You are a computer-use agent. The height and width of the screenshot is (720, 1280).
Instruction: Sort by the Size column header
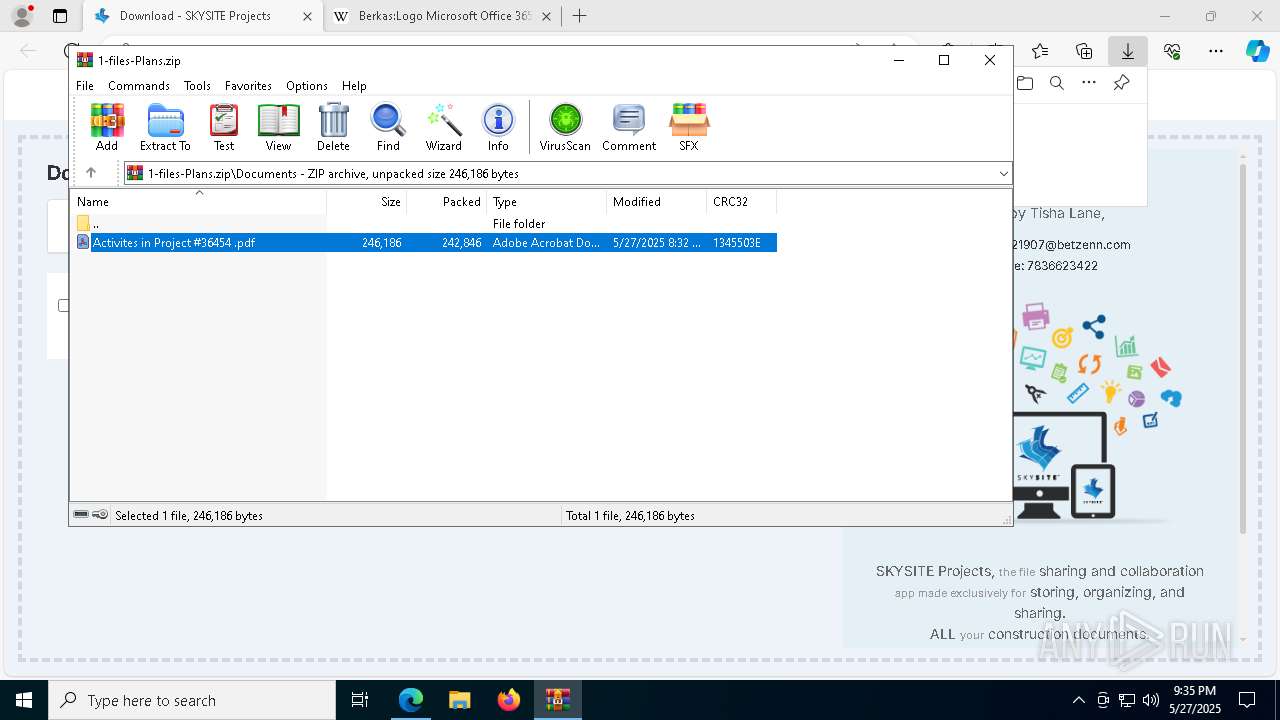pos(367,202)
